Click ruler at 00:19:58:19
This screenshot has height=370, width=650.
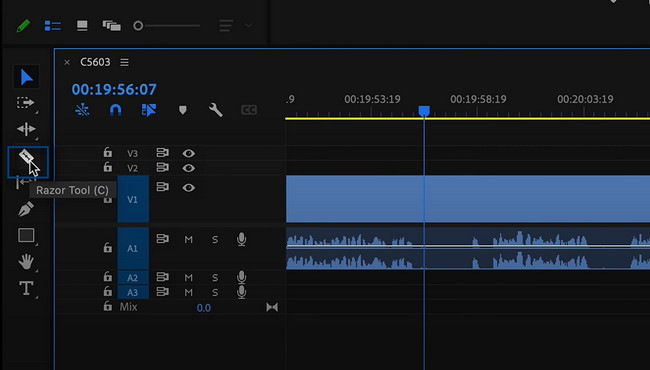(x=478, y=99)
